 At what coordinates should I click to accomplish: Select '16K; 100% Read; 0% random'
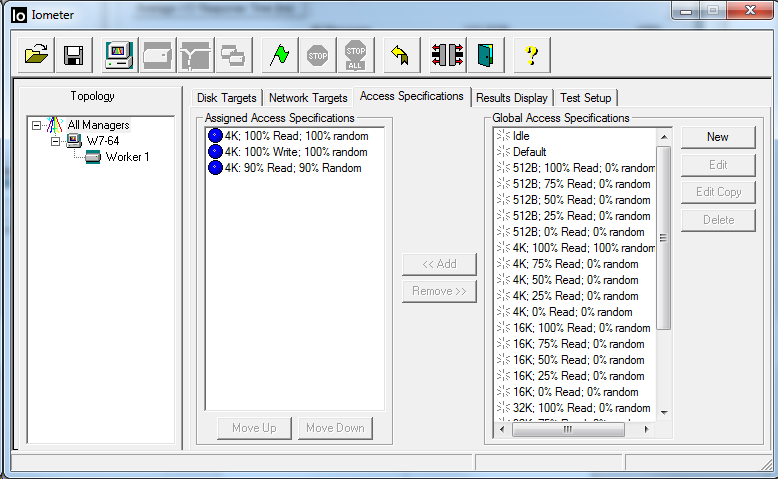tap(582, 328)
